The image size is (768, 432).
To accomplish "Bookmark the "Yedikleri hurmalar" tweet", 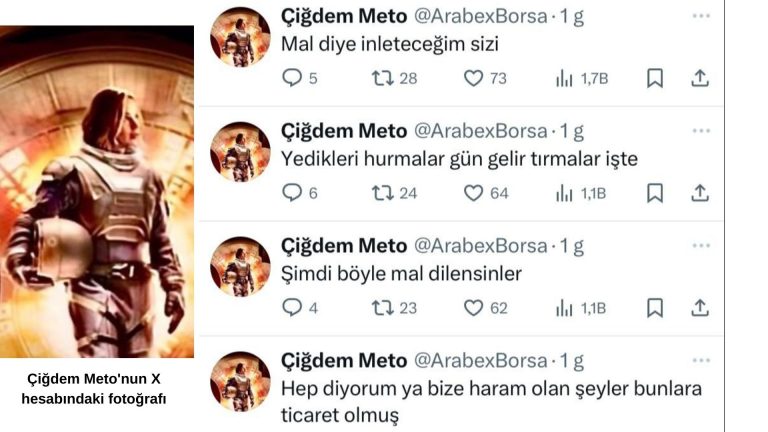I will click(655, 192).
